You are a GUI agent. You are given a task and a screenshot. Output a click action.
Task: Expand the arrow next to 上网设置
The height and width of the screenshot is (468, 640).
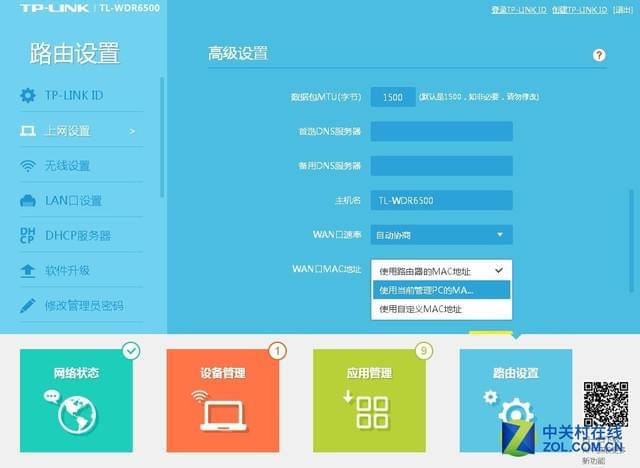point(132,131)
